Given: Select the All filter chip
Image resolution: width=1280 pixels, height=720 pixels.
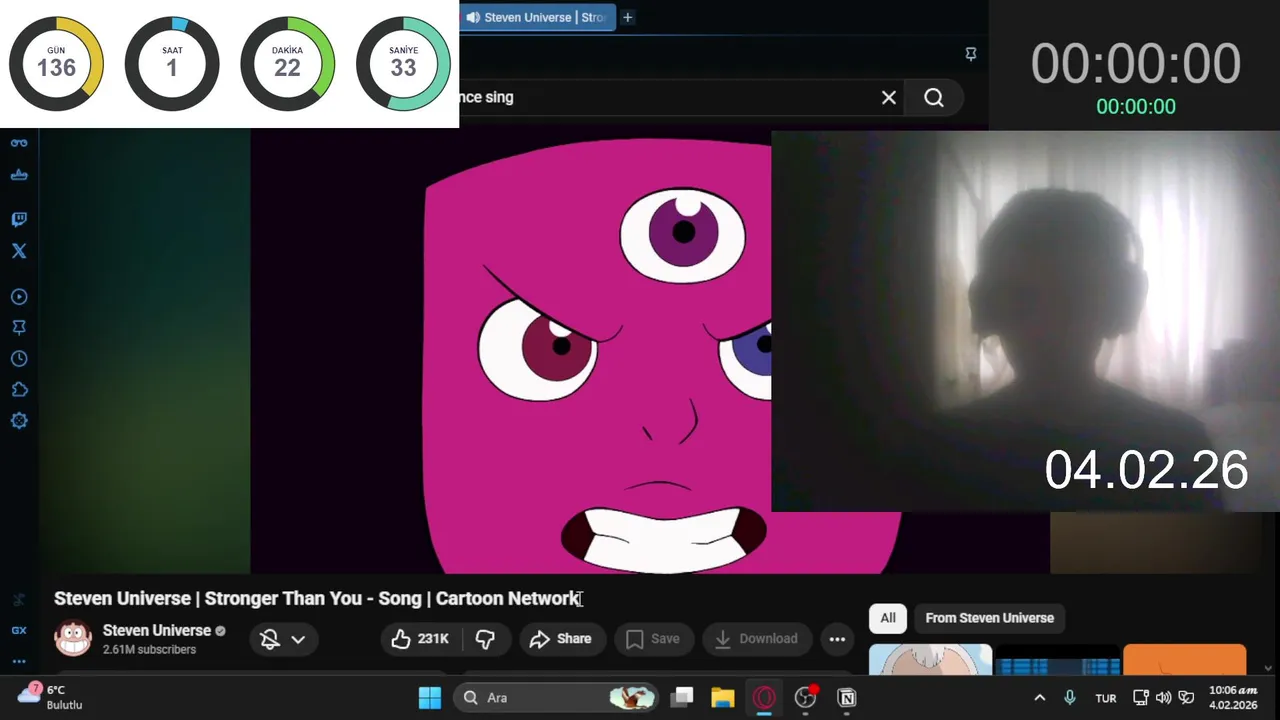Looking at the screenshot, I should point(888,618).
